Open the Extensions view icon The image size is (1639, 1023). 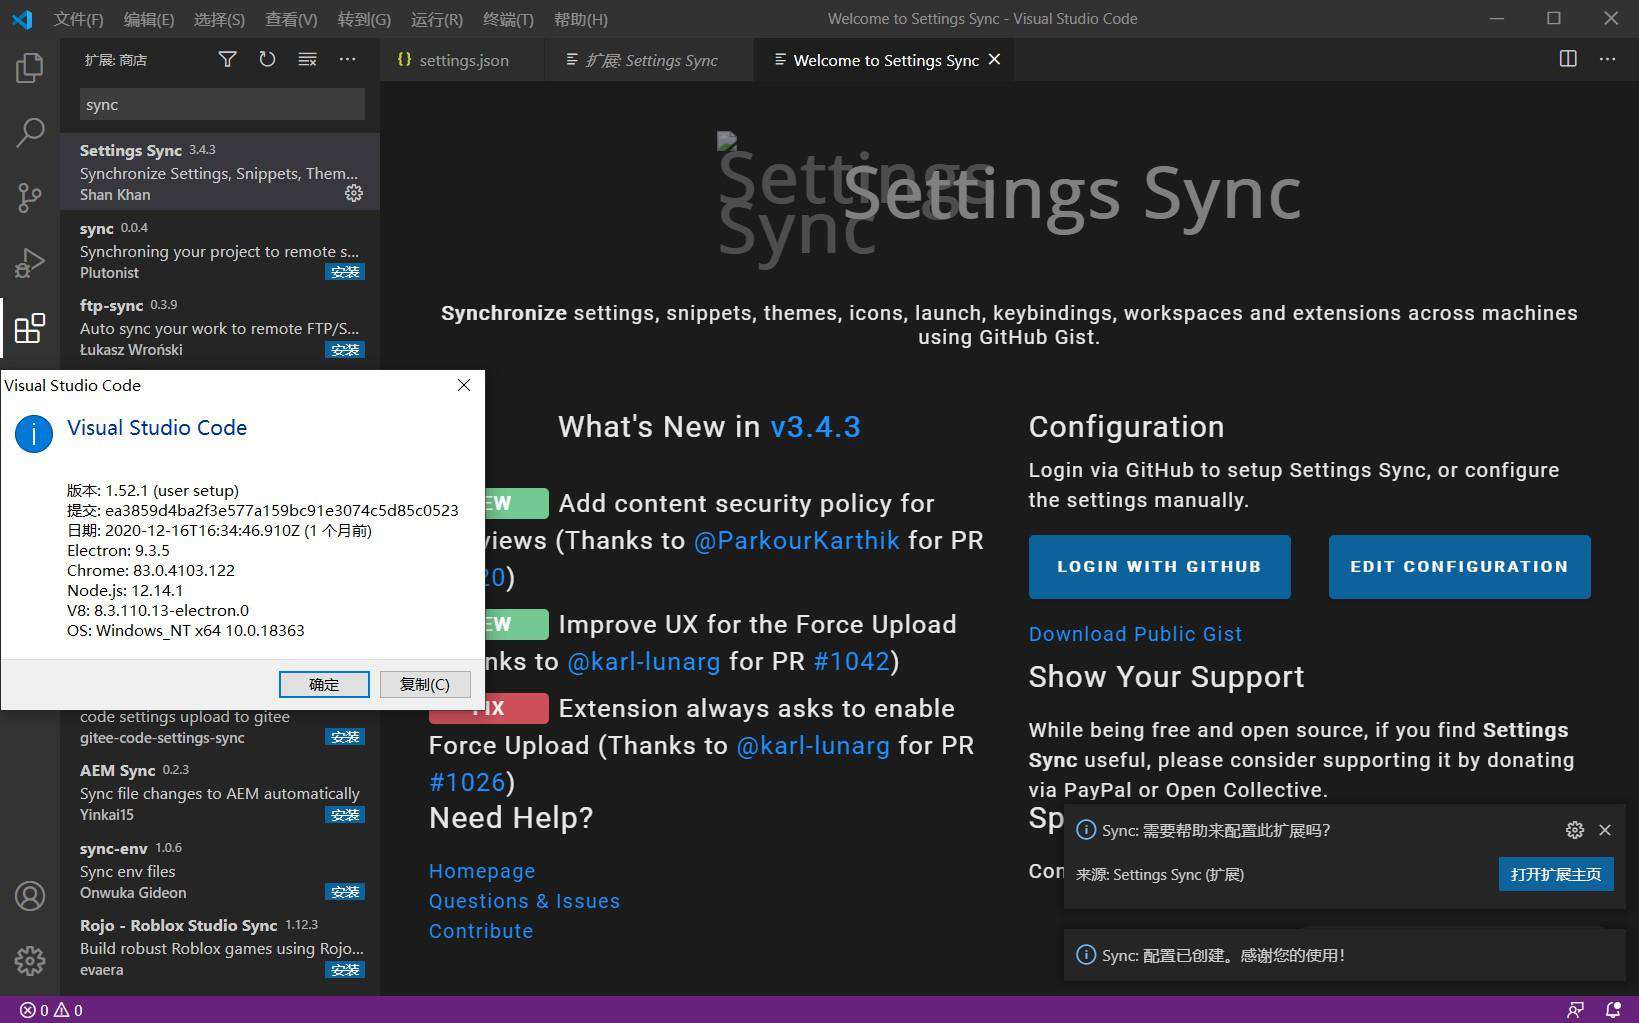tap(30, 327)
